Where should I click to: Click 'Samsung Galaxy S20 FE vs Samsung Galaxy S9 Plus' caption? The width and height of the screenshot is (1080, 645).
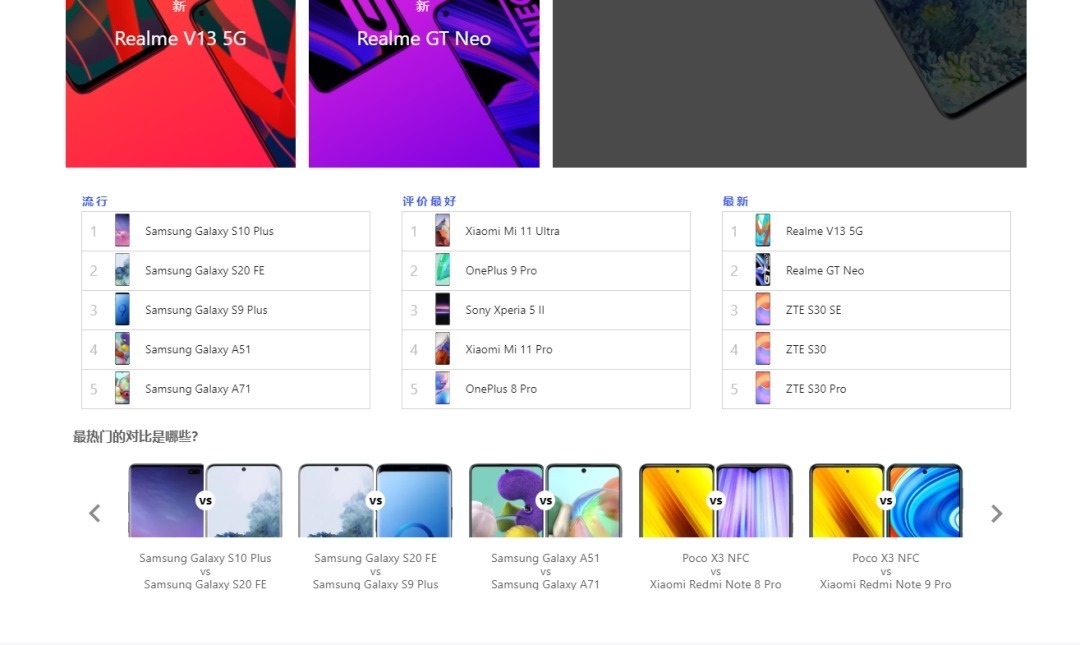[x=375, y=571]
